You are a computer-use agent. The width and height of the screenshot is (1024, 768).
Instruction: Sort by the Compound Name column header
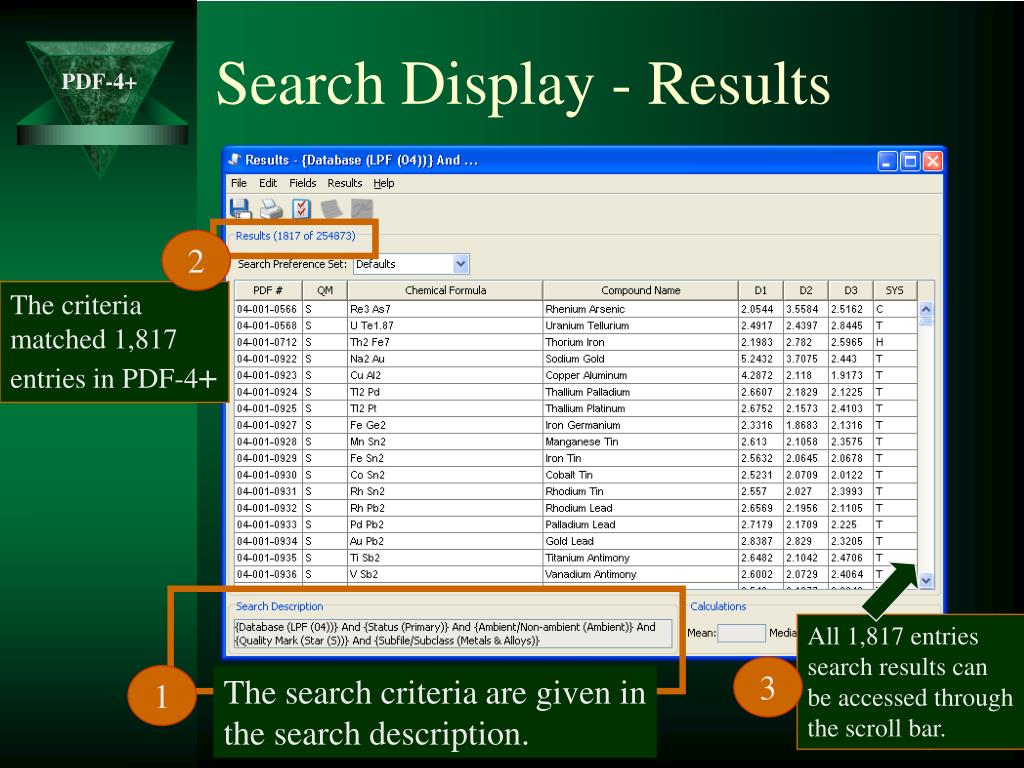(641, 291)
